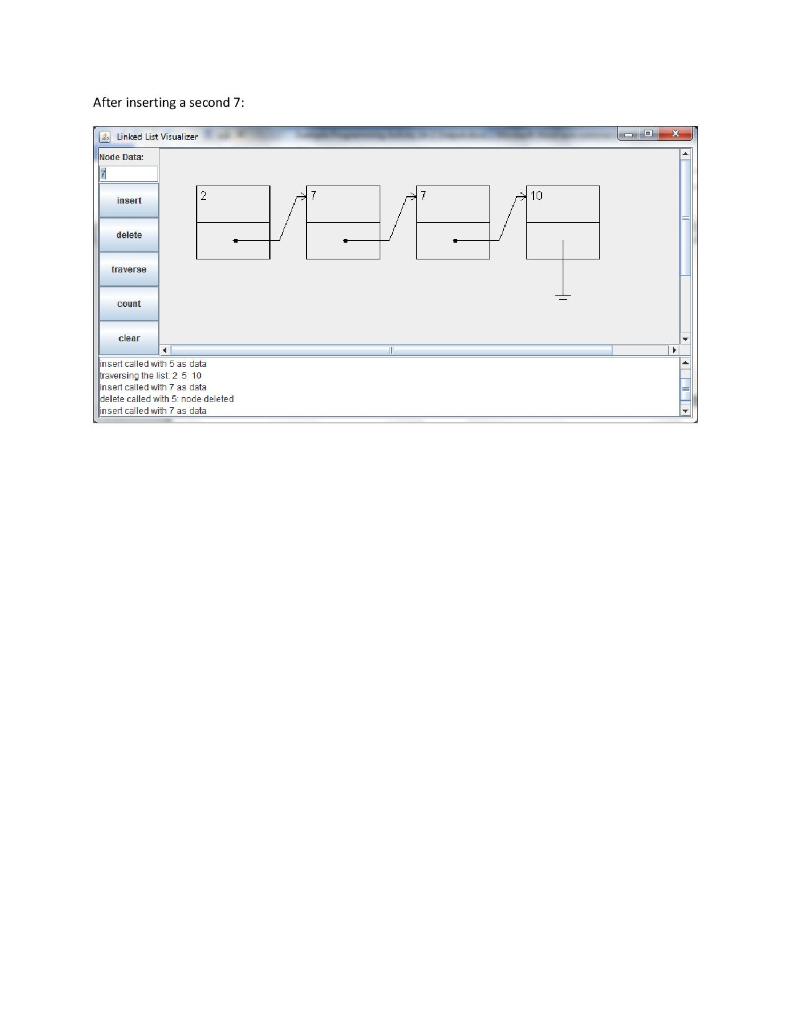Screen dimensions: 791x1024
Task: Run traverse on the linked list
Action: [129, 269]
